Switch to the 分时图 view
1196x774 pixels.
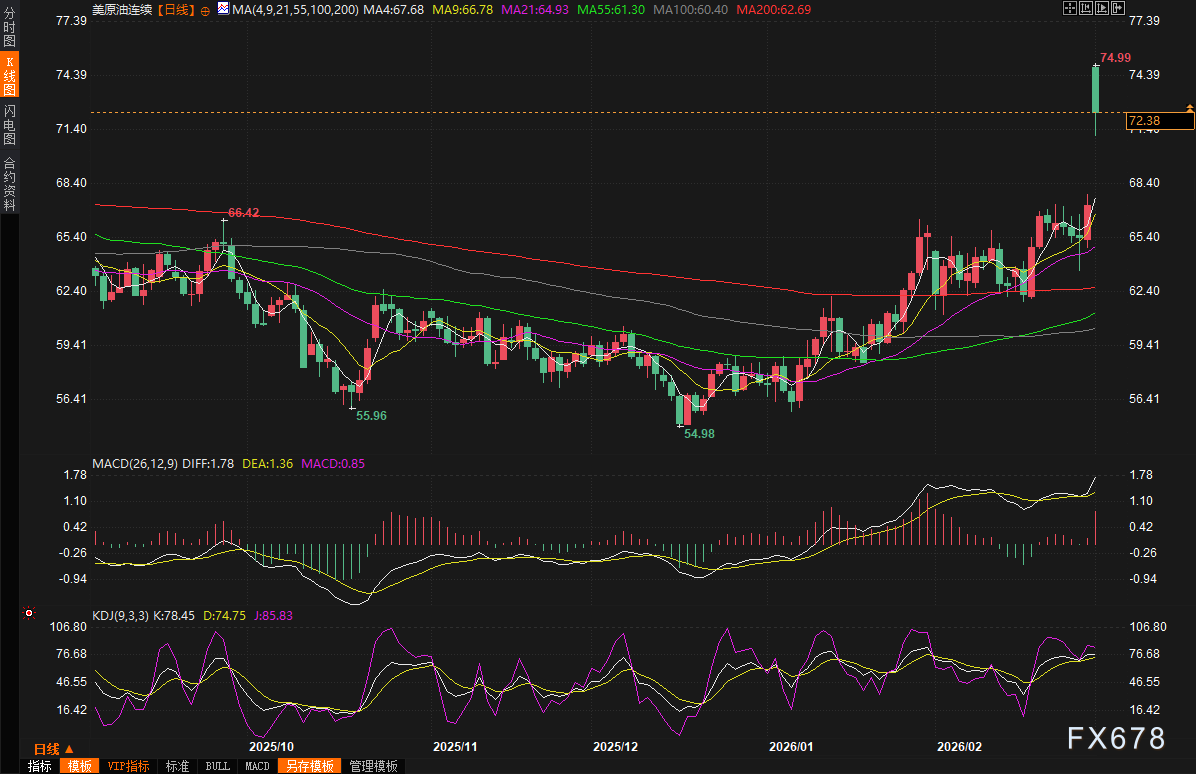(9, 25)
